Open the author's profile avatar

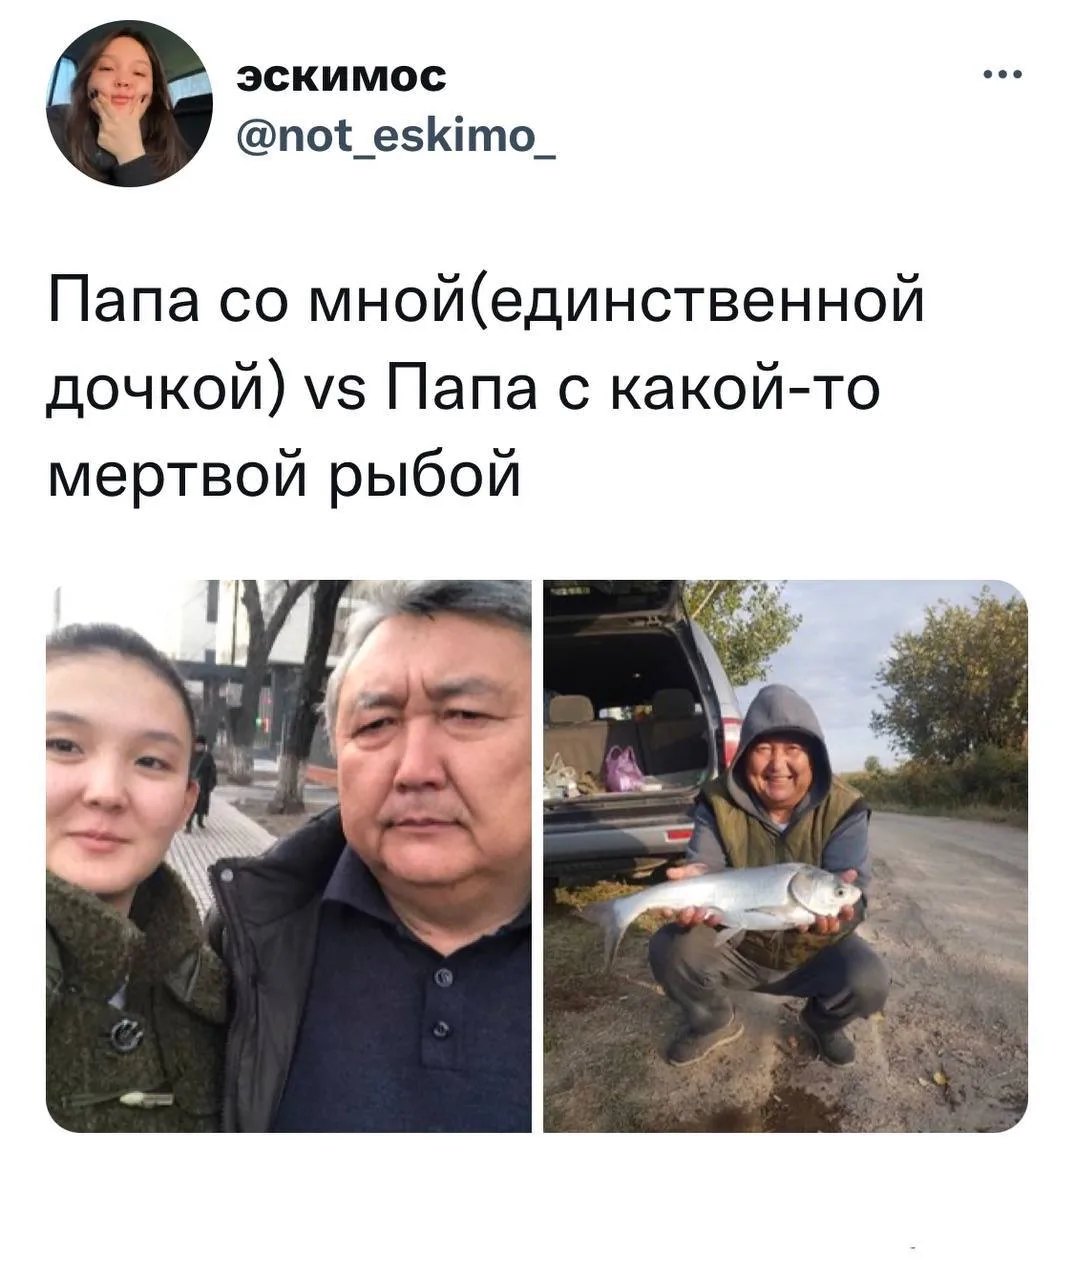tap(128, 104)
